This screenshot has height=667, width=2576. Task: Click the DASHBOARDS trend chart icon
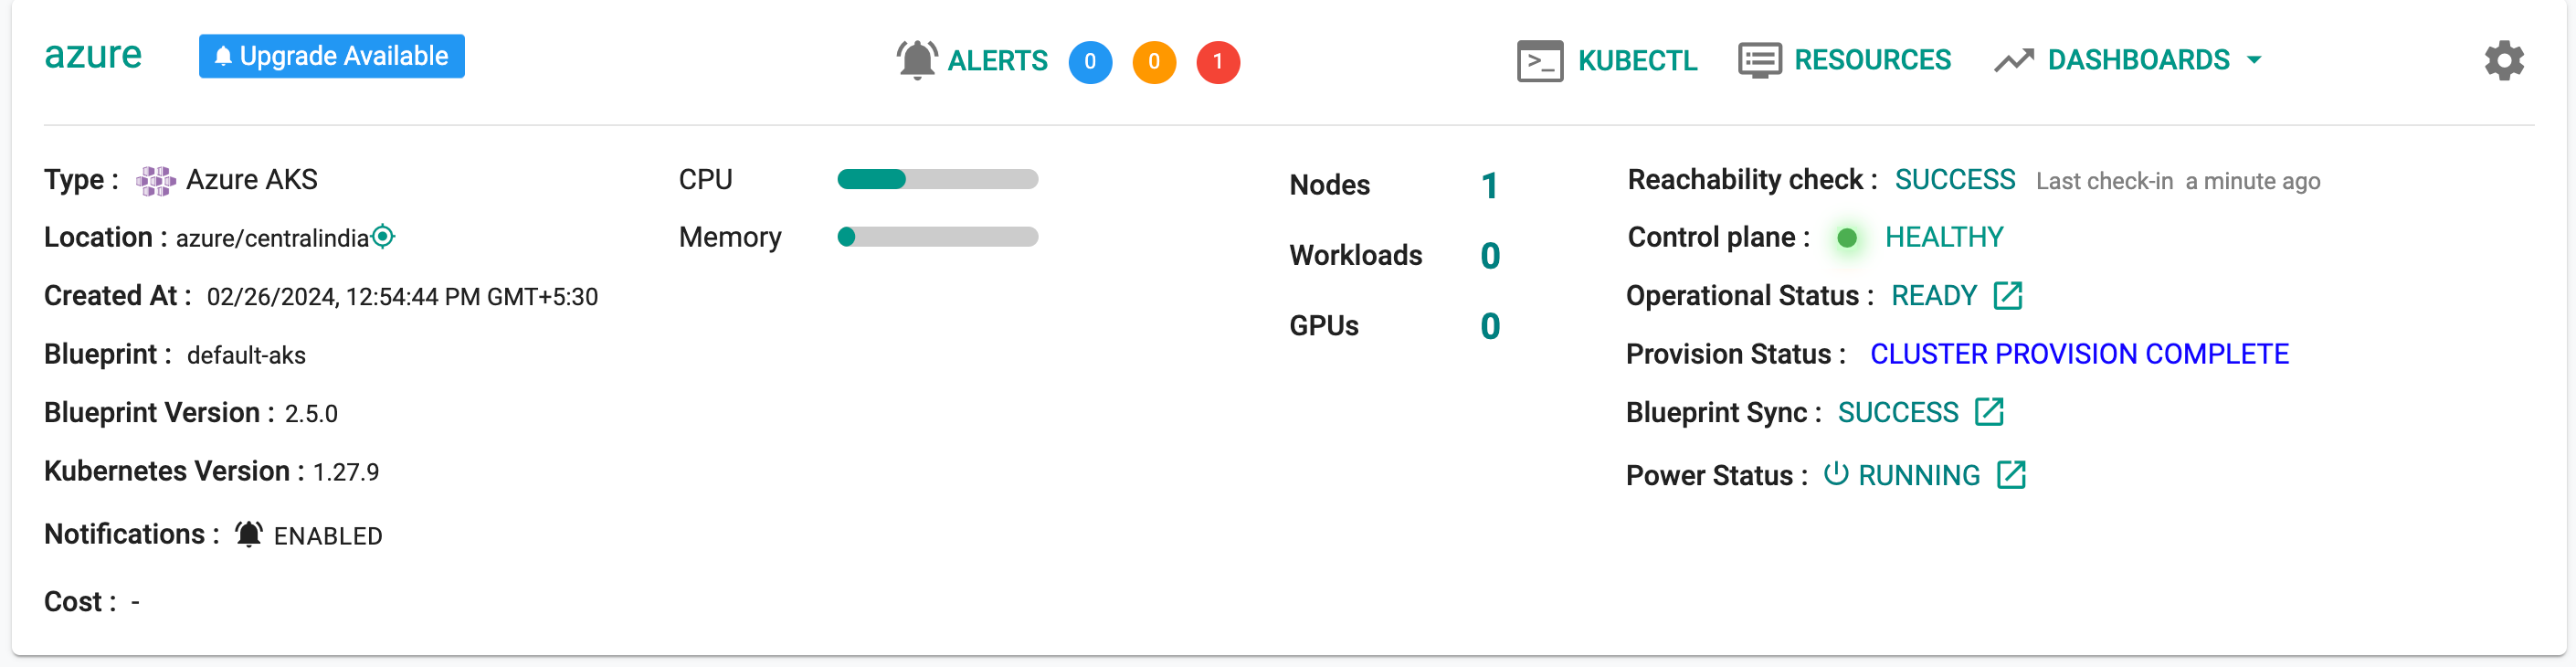tap(2014, 61)
